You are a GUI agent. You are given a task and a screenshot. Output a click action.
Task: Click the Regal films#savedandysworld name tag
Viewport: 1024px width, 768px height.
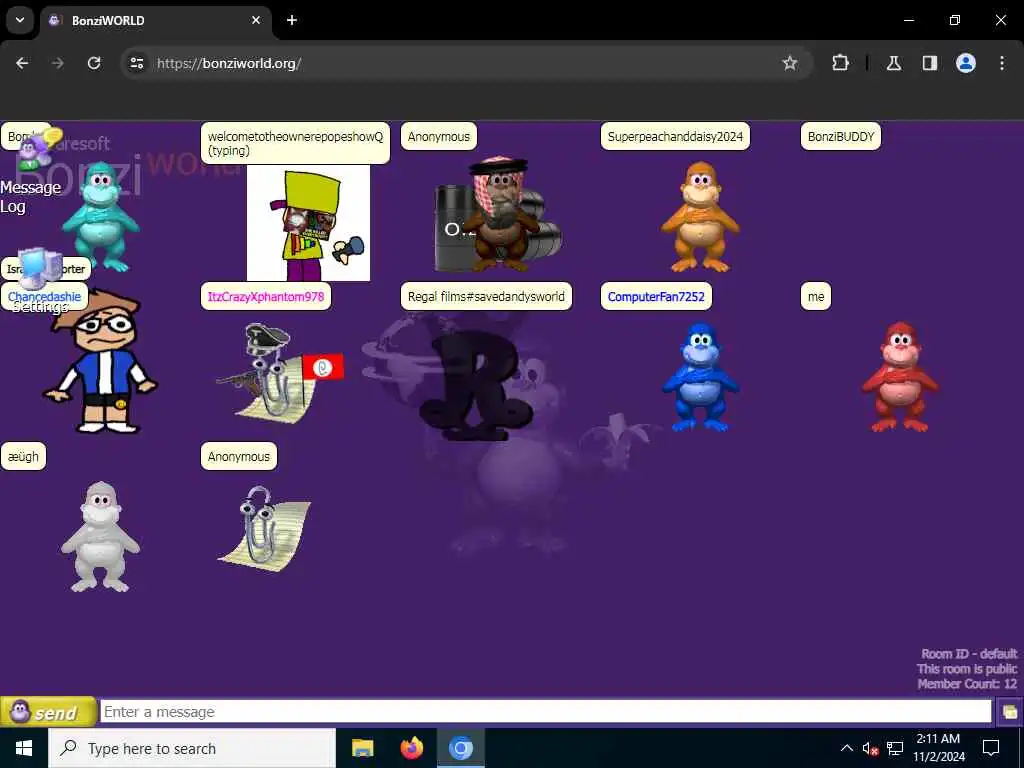(x=486, y=296)
